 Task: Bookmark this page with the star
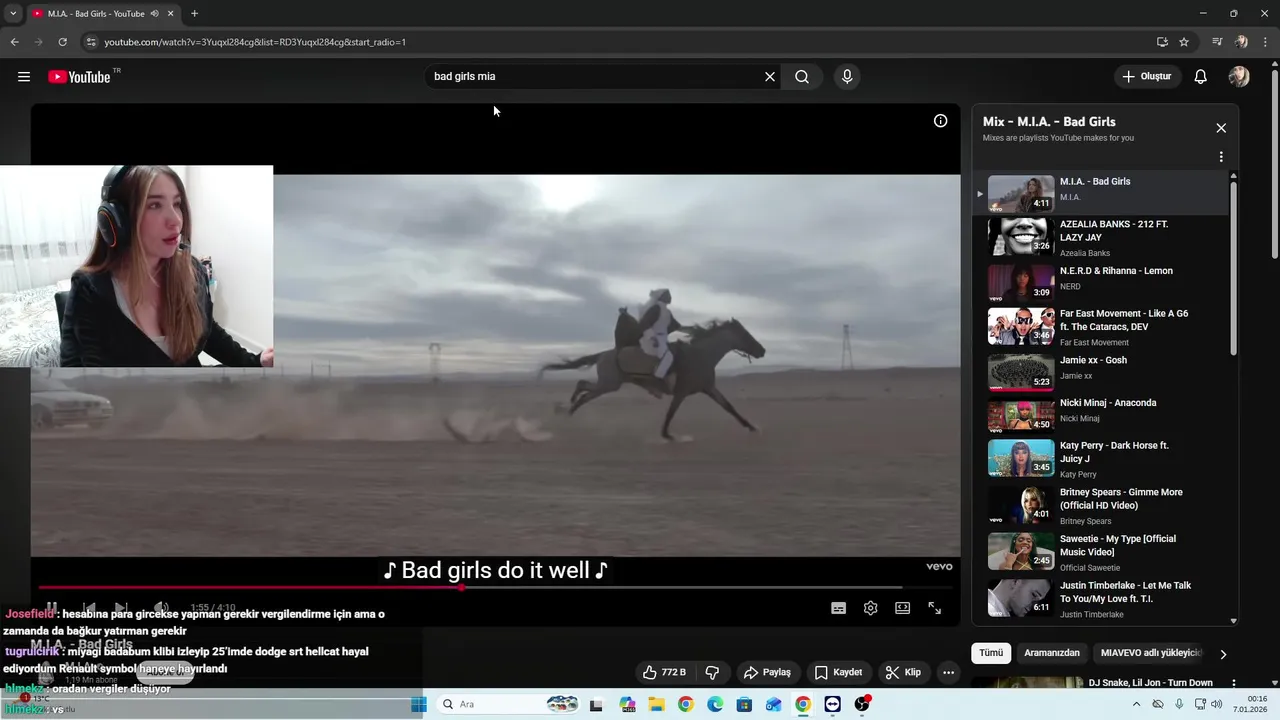1184,42
